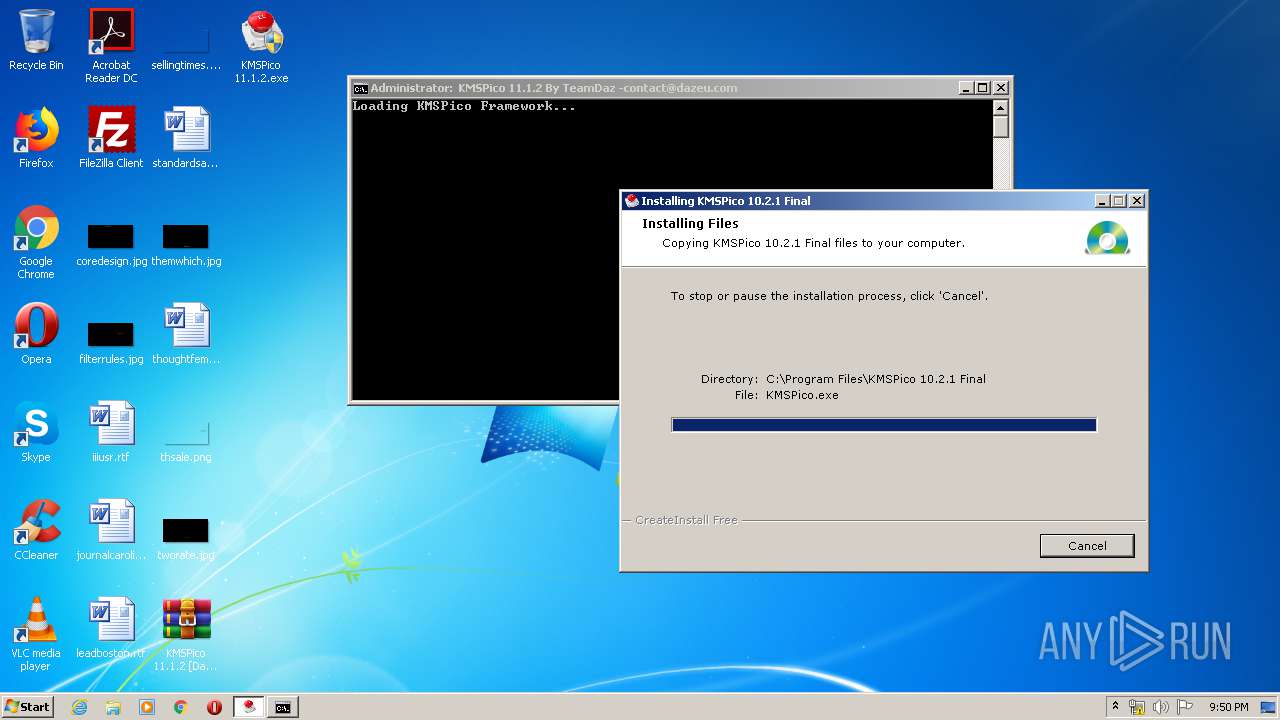Select the sellingtimes file on desktop
This screenshot has height=720, width=1280.
click(186, 45)
